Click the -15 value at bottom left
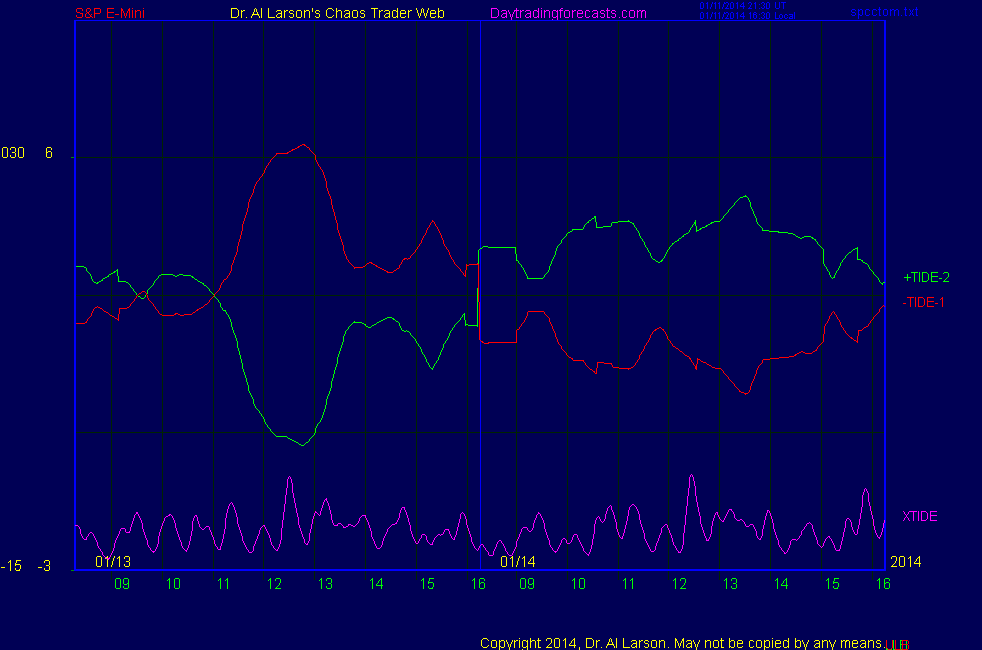The width and height of the screenshot is (982, 650). 11,567
